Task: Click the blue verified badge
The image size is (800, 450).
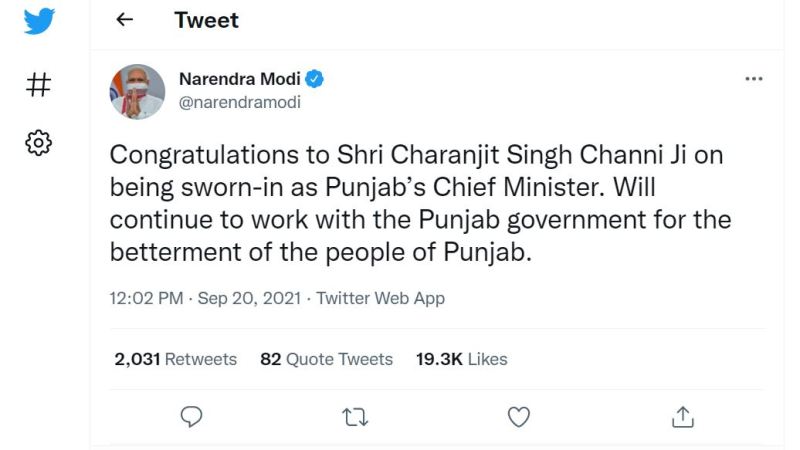Action: click(314, 79)
